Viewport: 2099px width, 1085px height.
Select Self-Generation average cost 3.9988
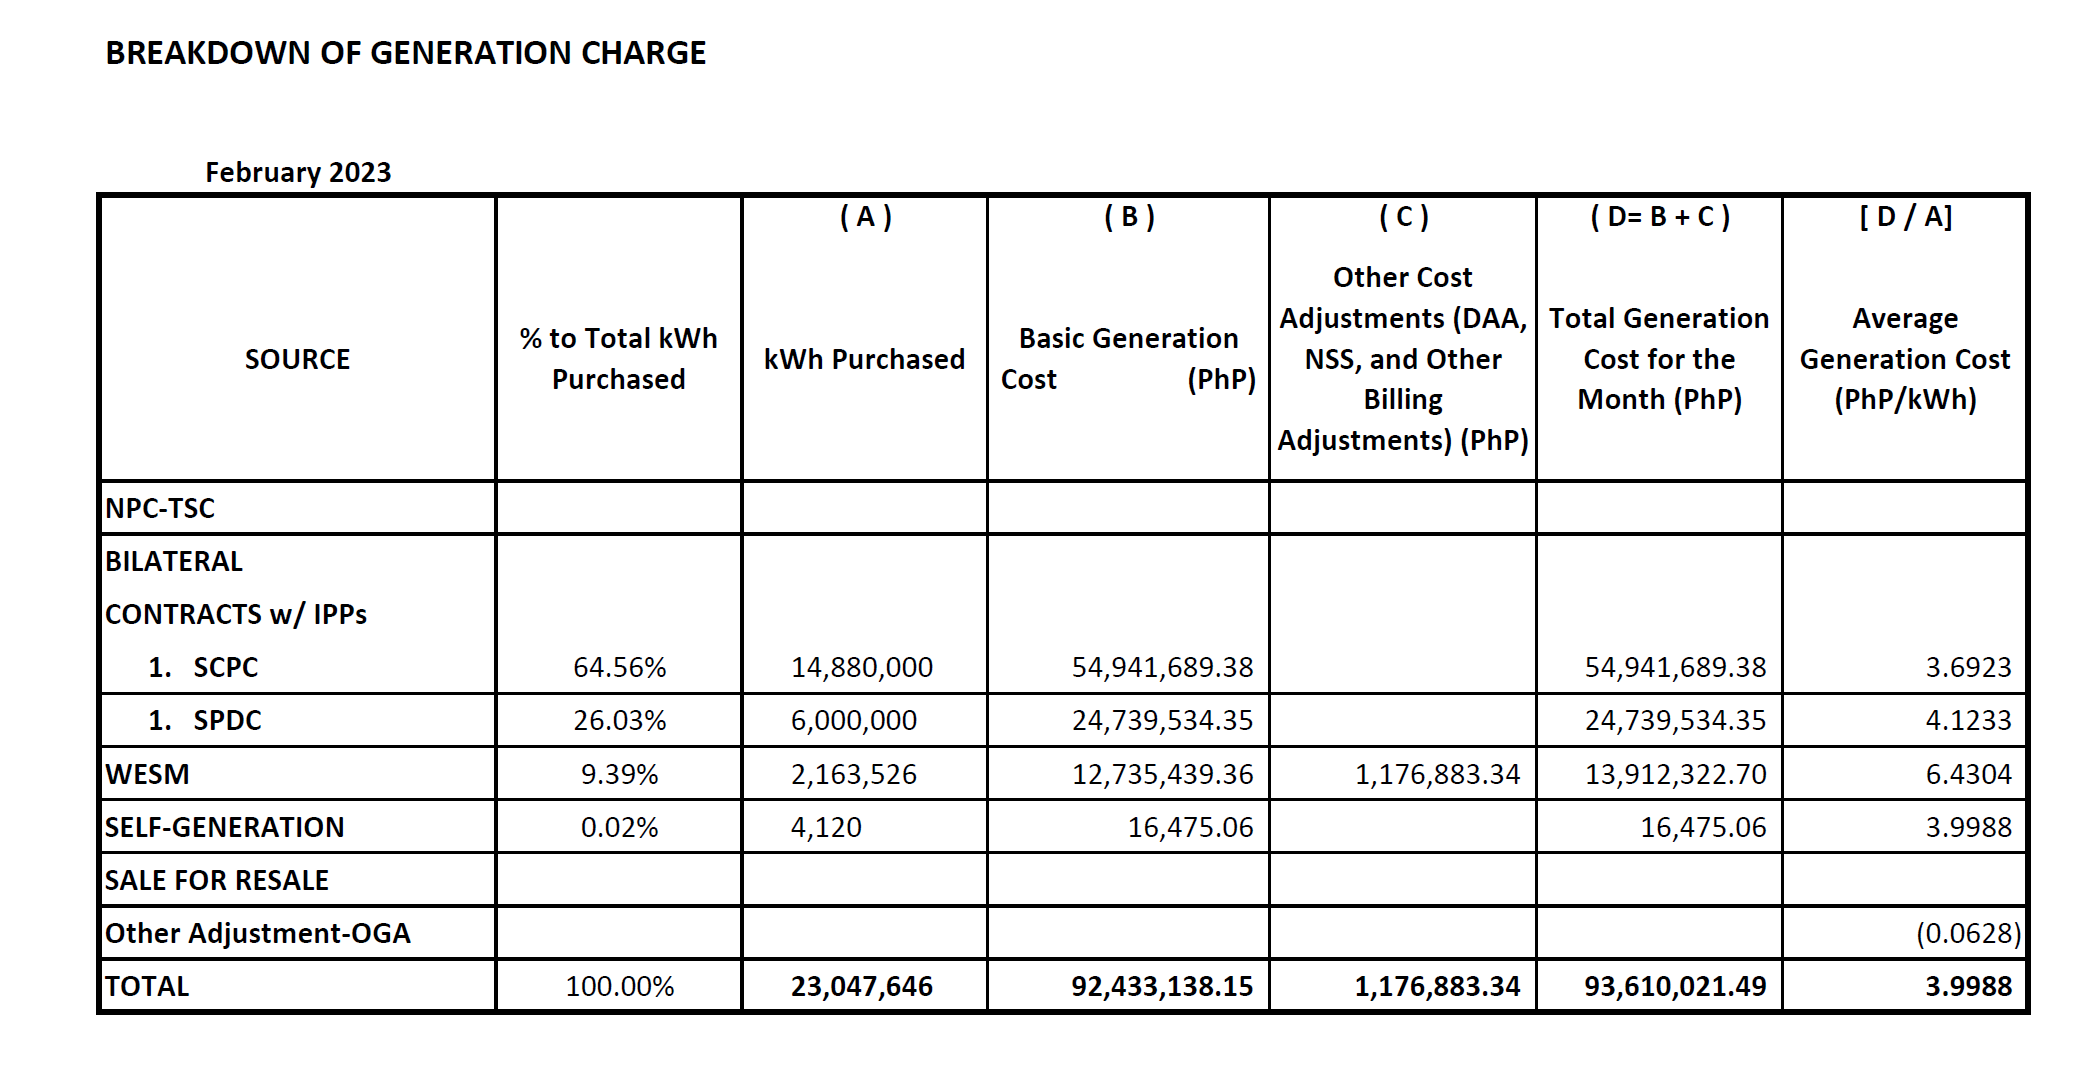pyautogui.click(x=1968, y=827)
